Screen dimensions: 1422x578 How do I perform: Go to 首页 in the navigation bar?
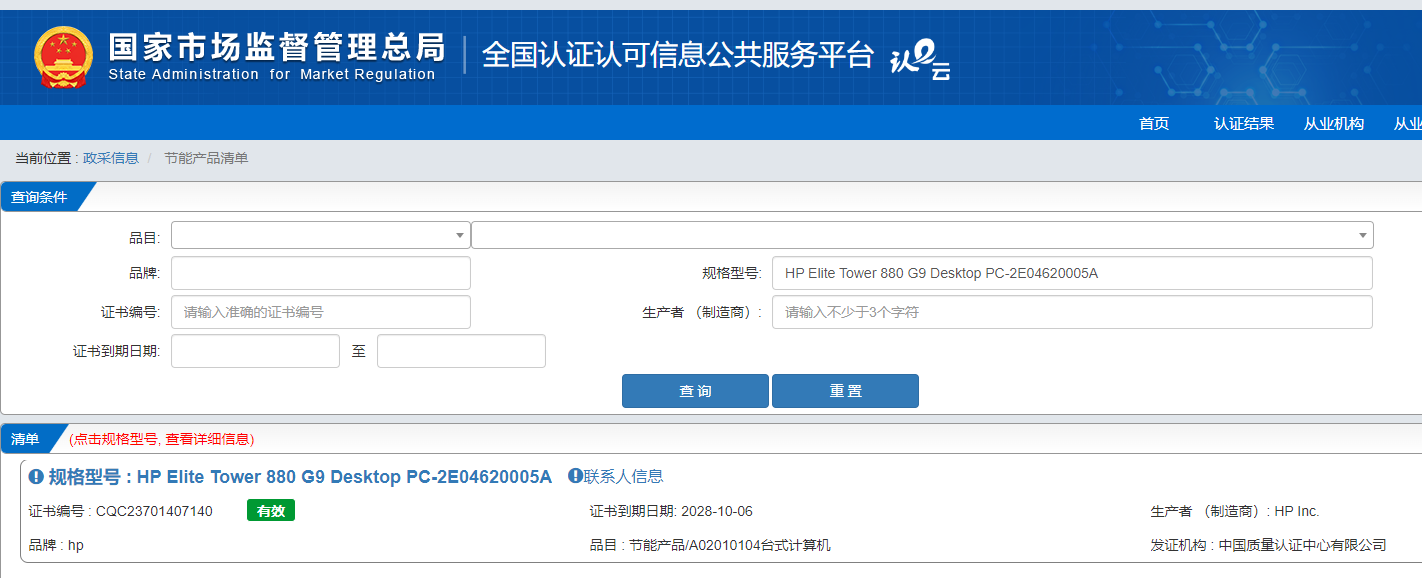1154,123
